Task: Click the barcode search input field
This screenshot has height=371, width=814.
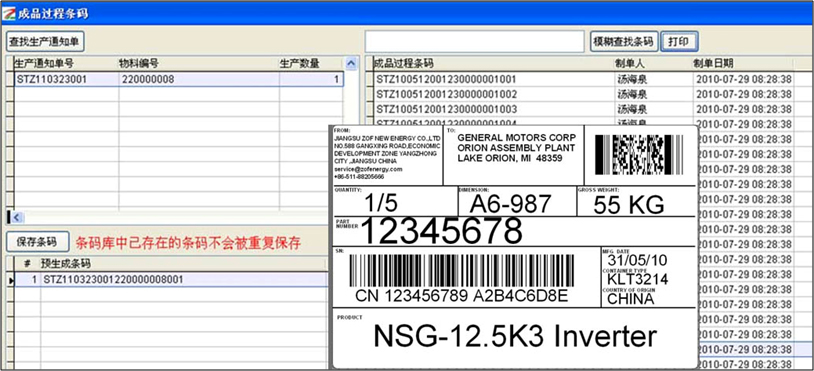Action: pyautogui.click(x=474, y=42)
